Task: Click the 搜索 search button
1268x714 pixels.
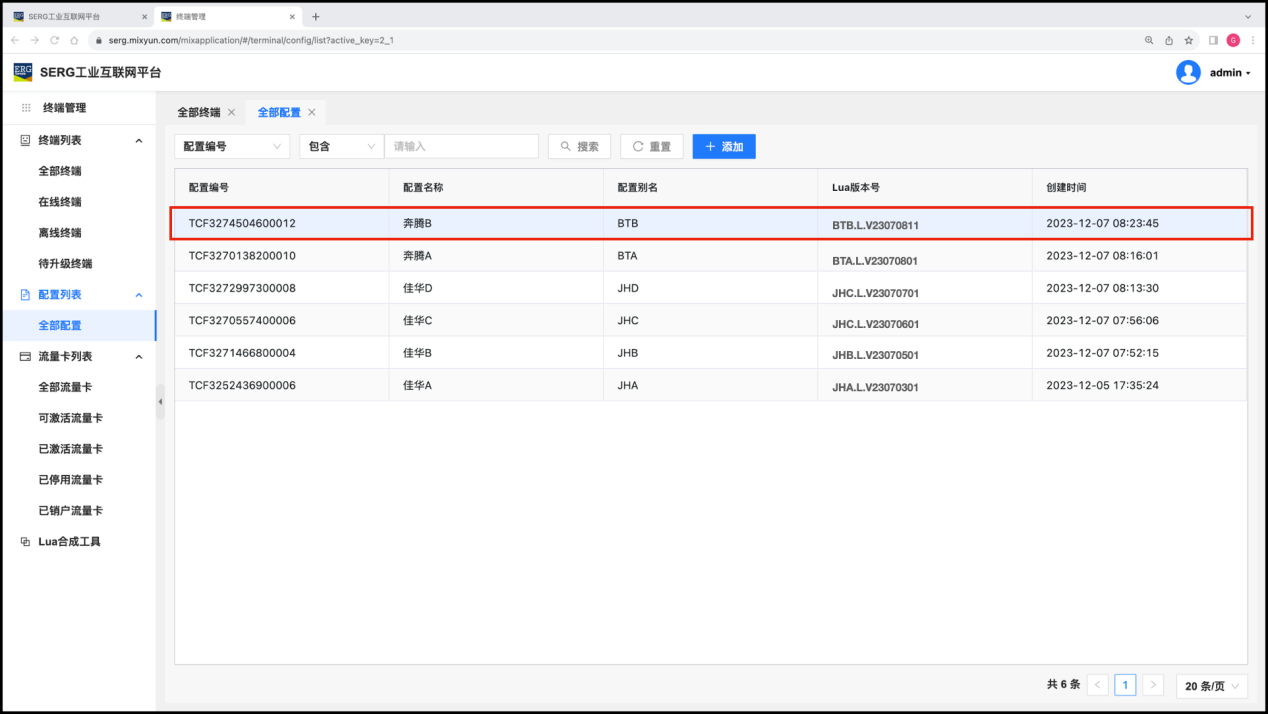Action: pos(579,146)
